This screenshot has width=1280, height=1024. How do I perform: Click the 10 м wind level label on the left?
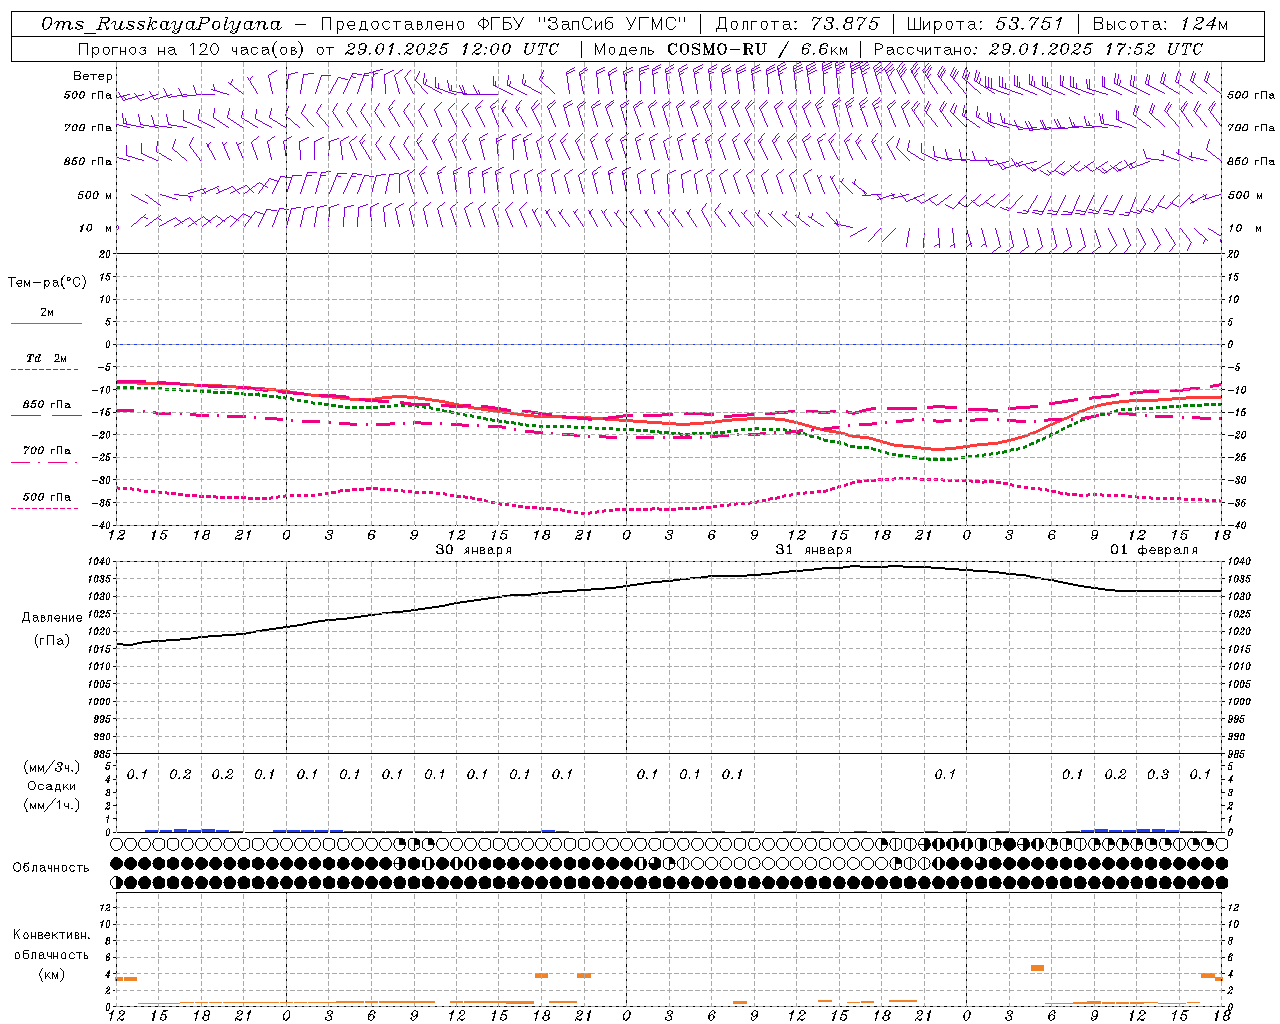(x=96, y=228)
